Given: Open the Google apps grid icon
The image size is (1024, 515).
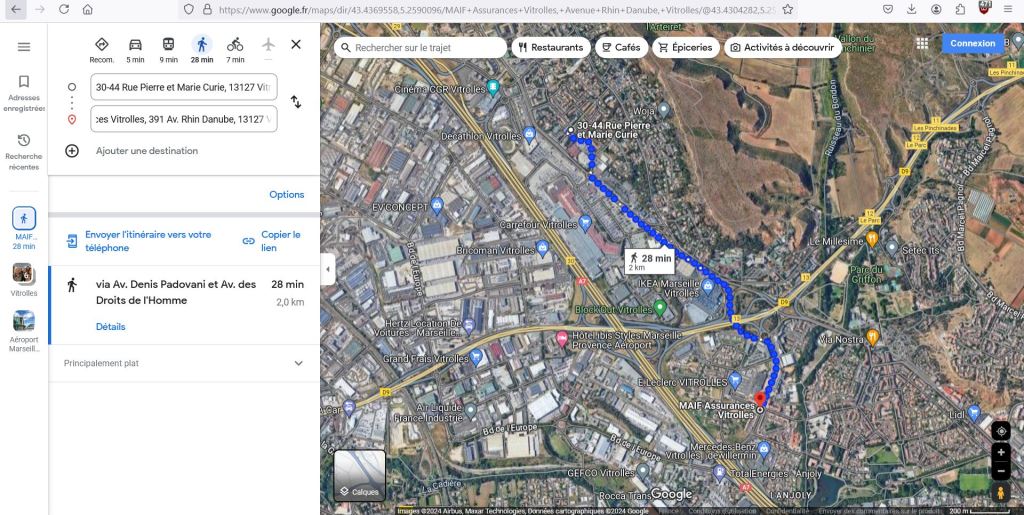Looking at the screenshot, I should click(922, 44).
